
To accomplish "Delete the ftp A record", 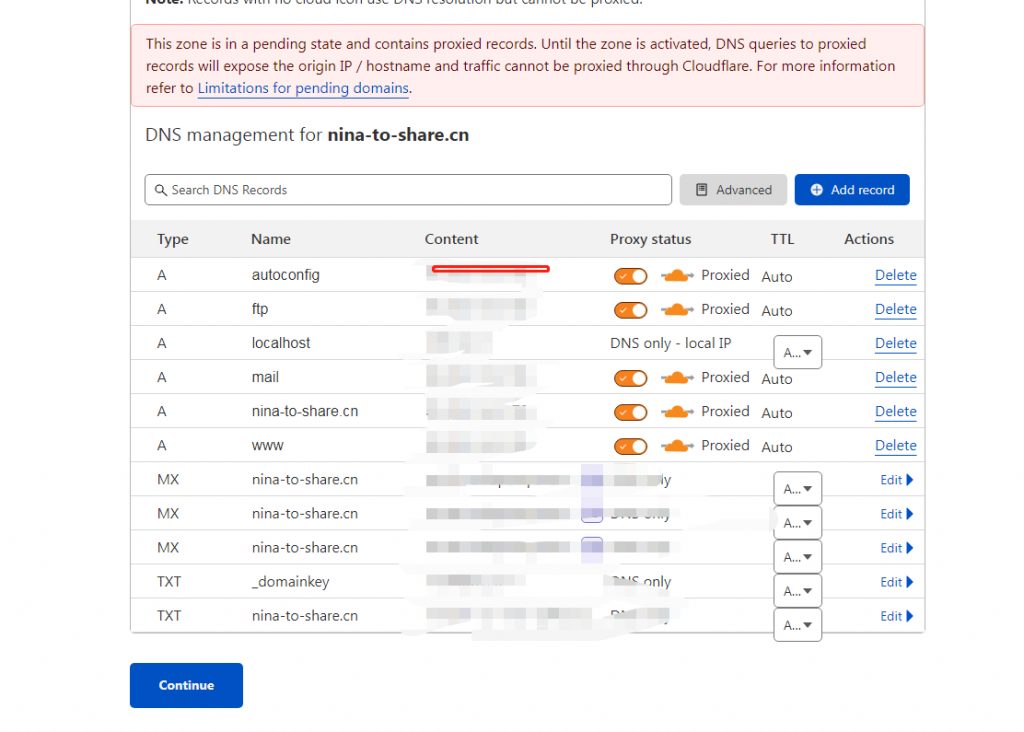I will click(895, 310).
